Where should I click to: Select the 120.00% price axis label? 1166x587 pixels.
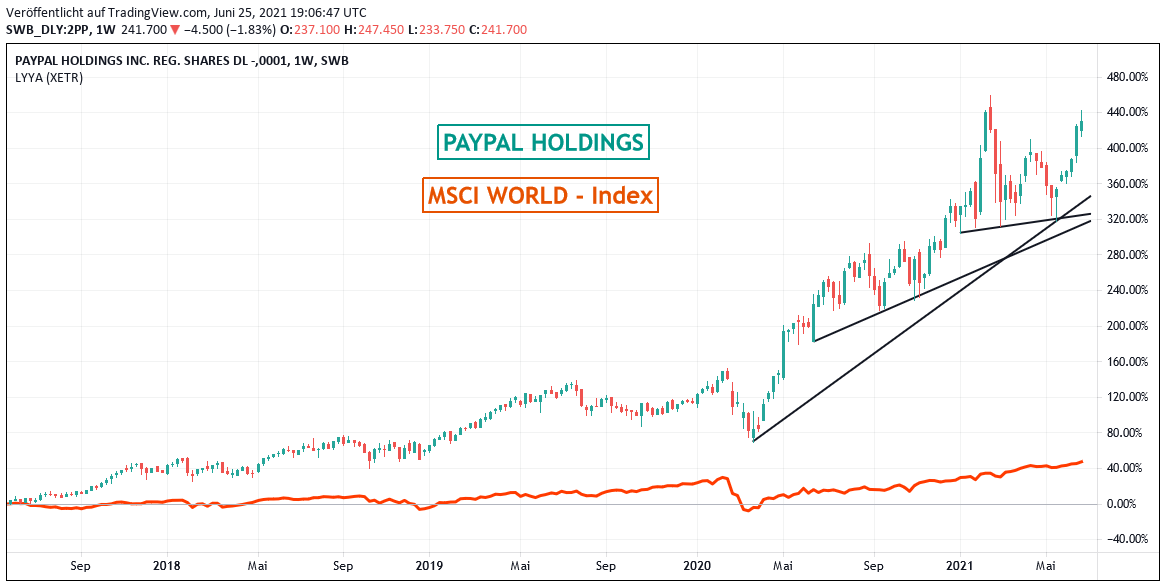click(x=1127, y=397)
